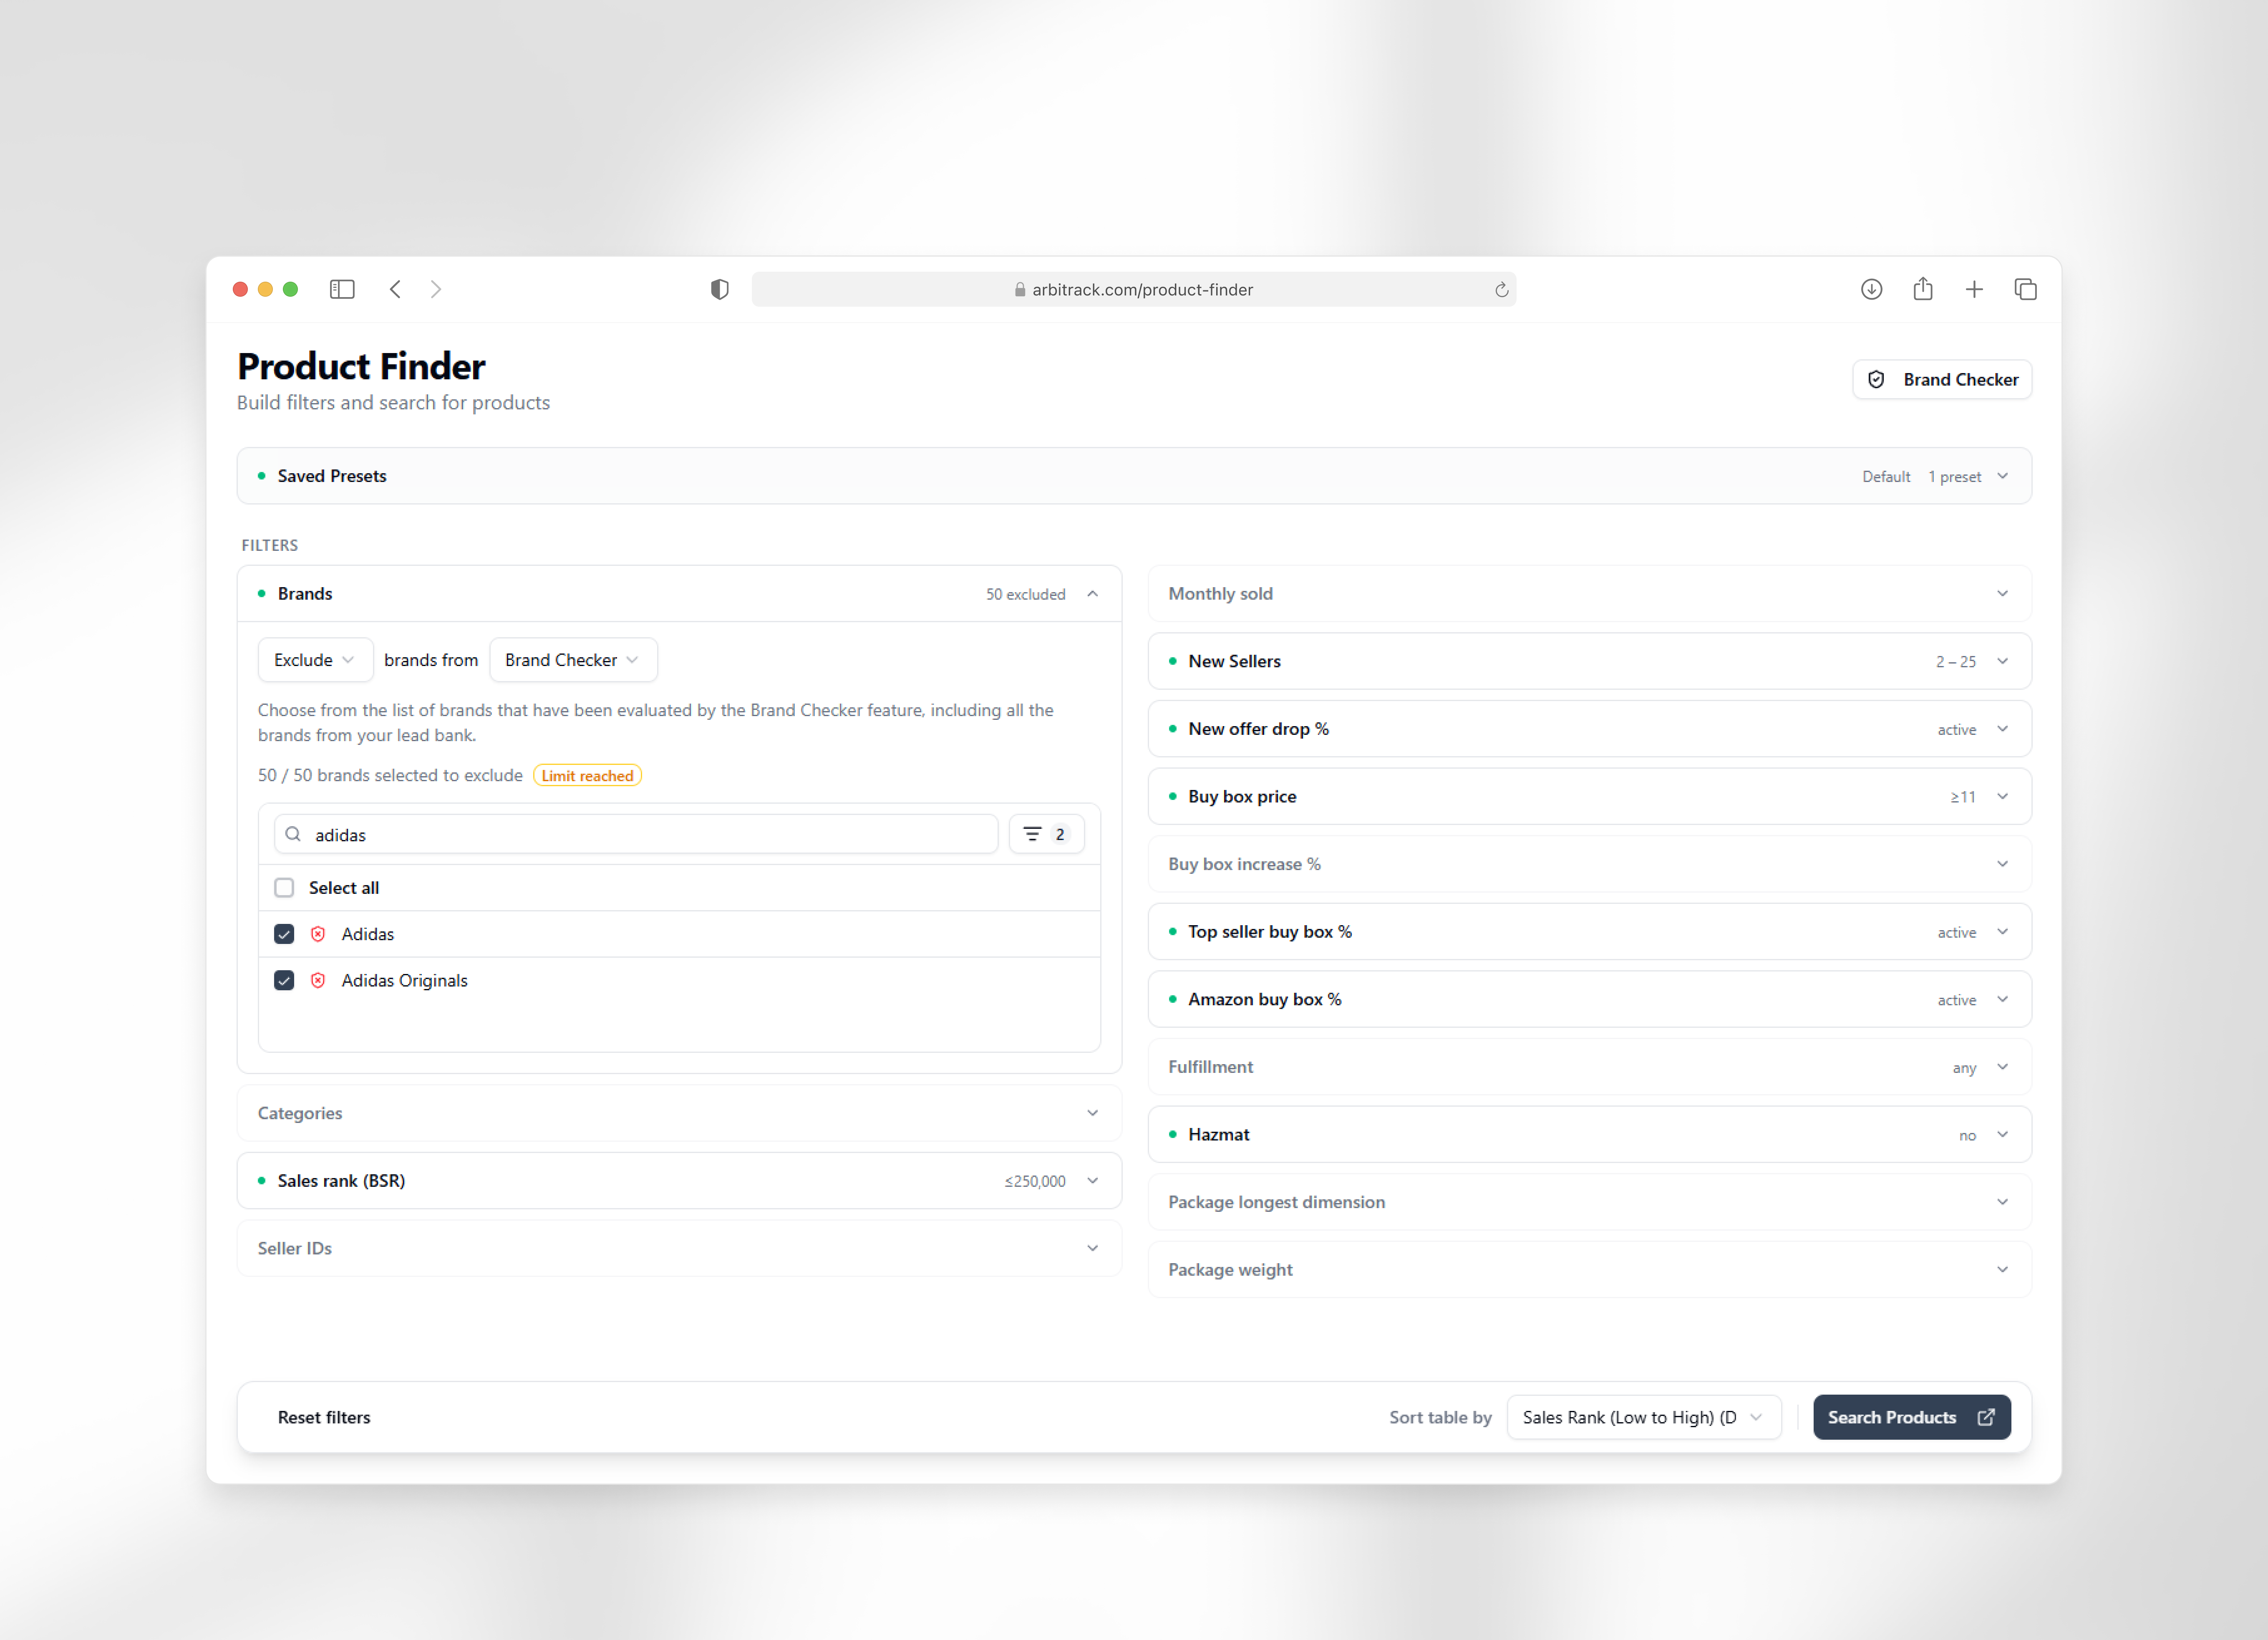Click the address bar lock icon

pyautogui.click(x=1020, y=290)
